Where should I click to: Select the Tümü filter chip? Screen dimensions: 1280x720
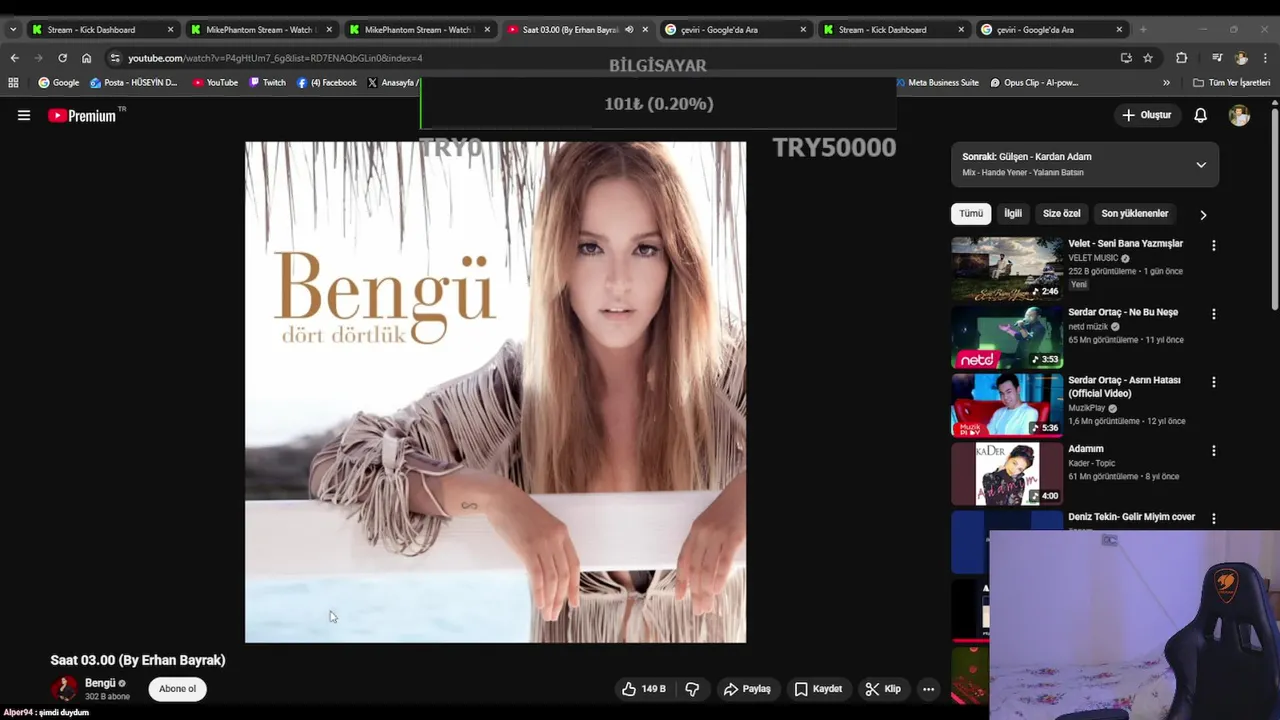click(971, 213)
